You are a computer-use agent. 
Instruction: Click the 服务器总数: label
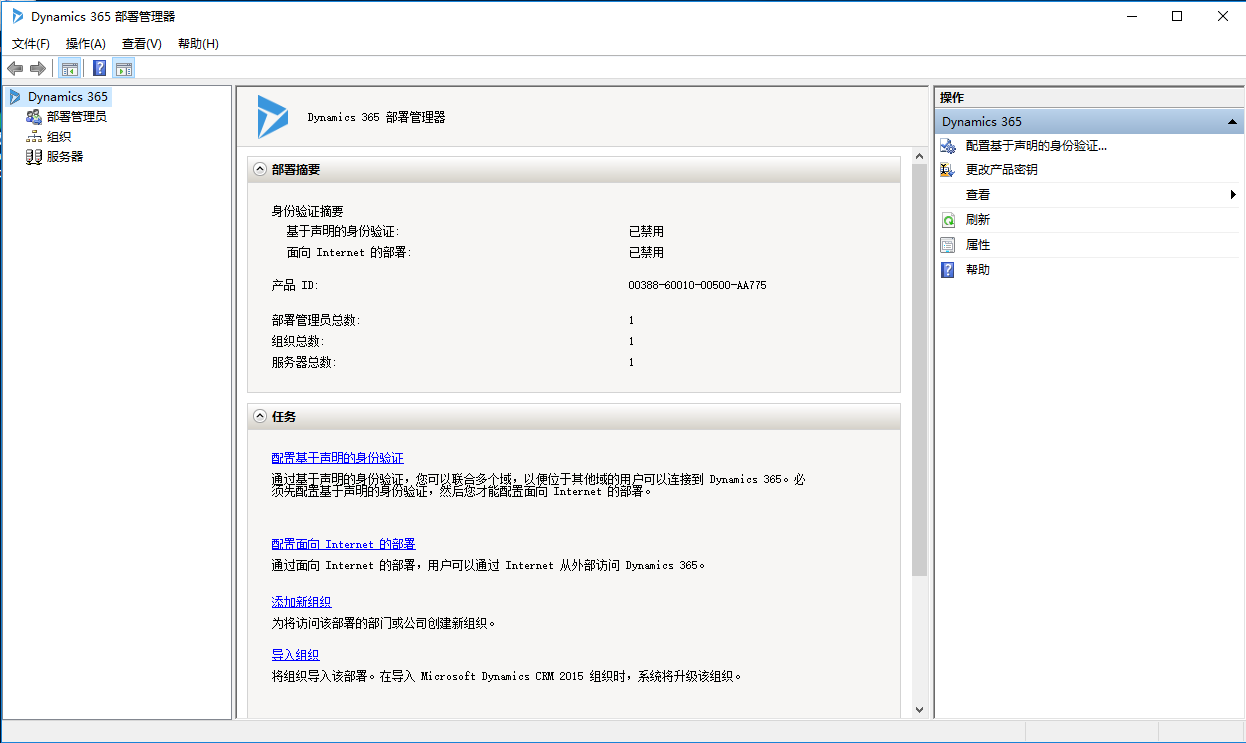(x=304, y=363)
